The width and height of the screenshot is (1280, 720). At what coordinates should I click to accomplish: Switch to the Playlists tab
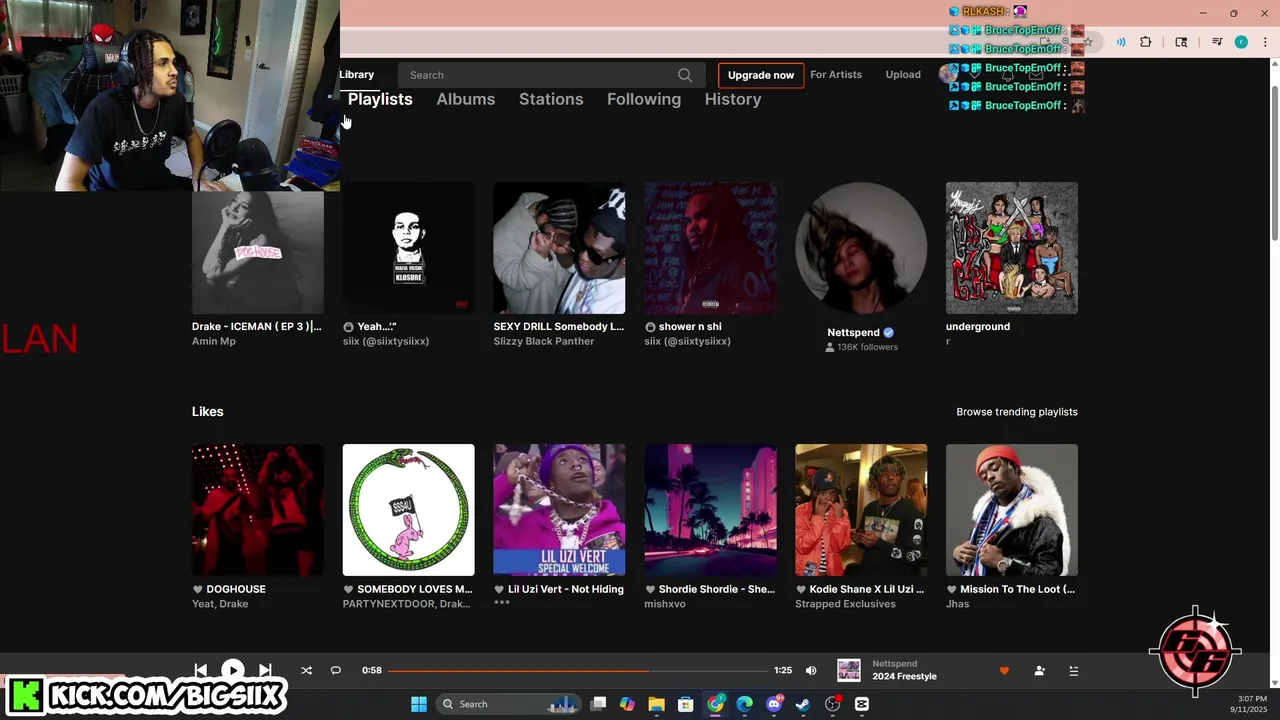click(x=380, y=99)
